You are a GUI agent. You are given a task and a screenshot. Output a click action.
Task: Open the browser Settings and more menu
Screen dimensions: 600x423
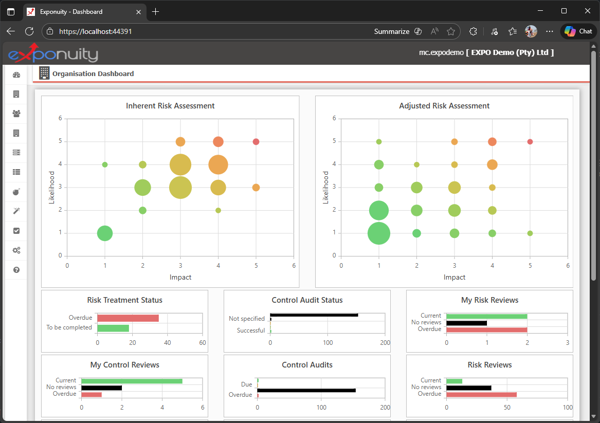click(550, 31)
